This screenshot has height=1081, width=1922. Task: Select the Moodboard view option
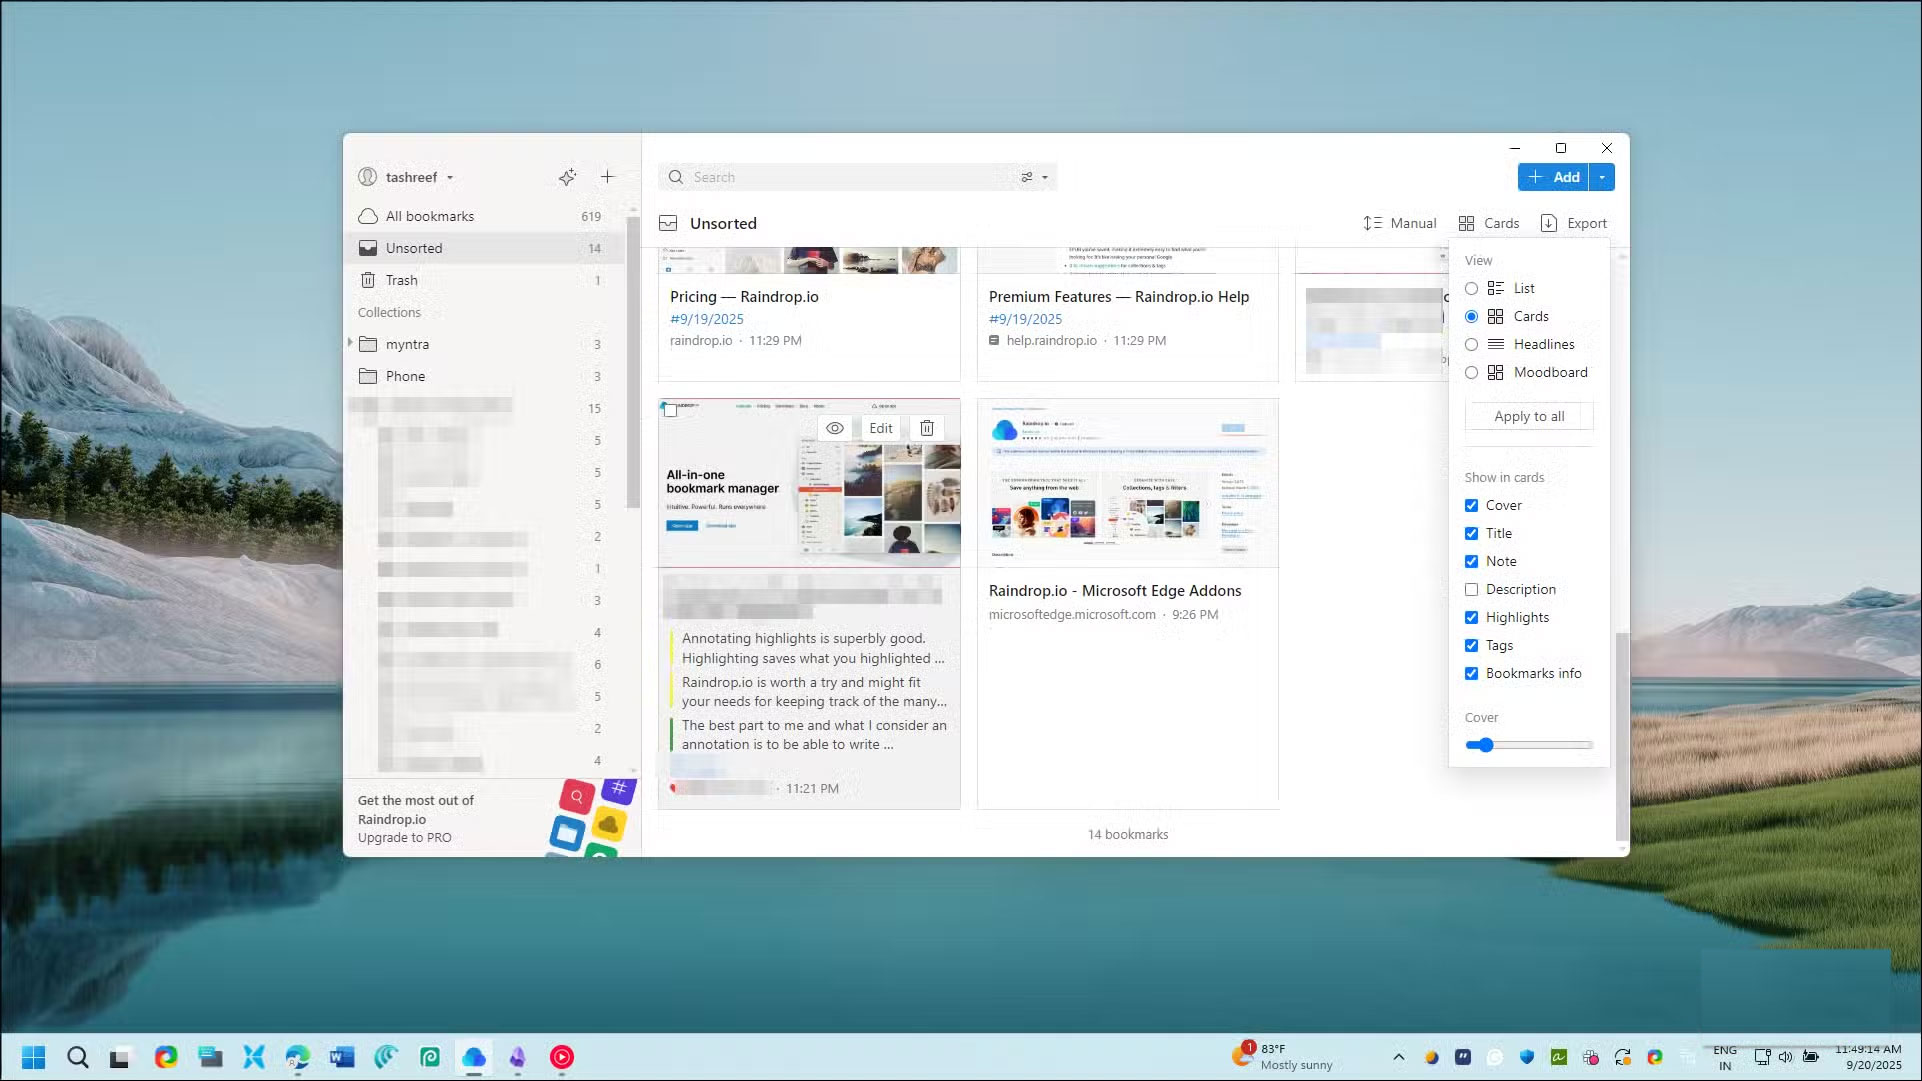pyautogui.click(x=1471, y=372)
